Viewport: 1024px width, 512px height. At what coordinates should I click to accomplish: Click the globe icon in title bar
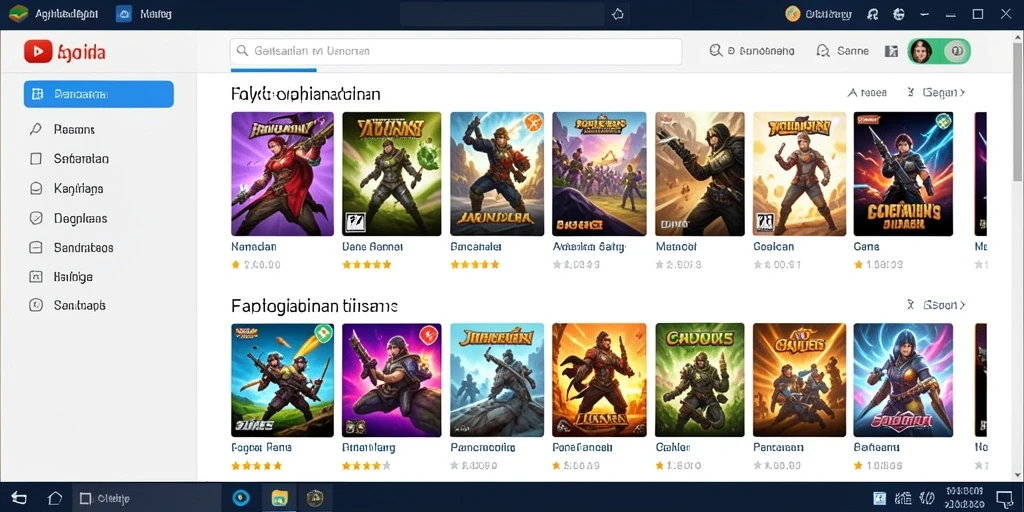pyautogui.click(x=899, y=14)
